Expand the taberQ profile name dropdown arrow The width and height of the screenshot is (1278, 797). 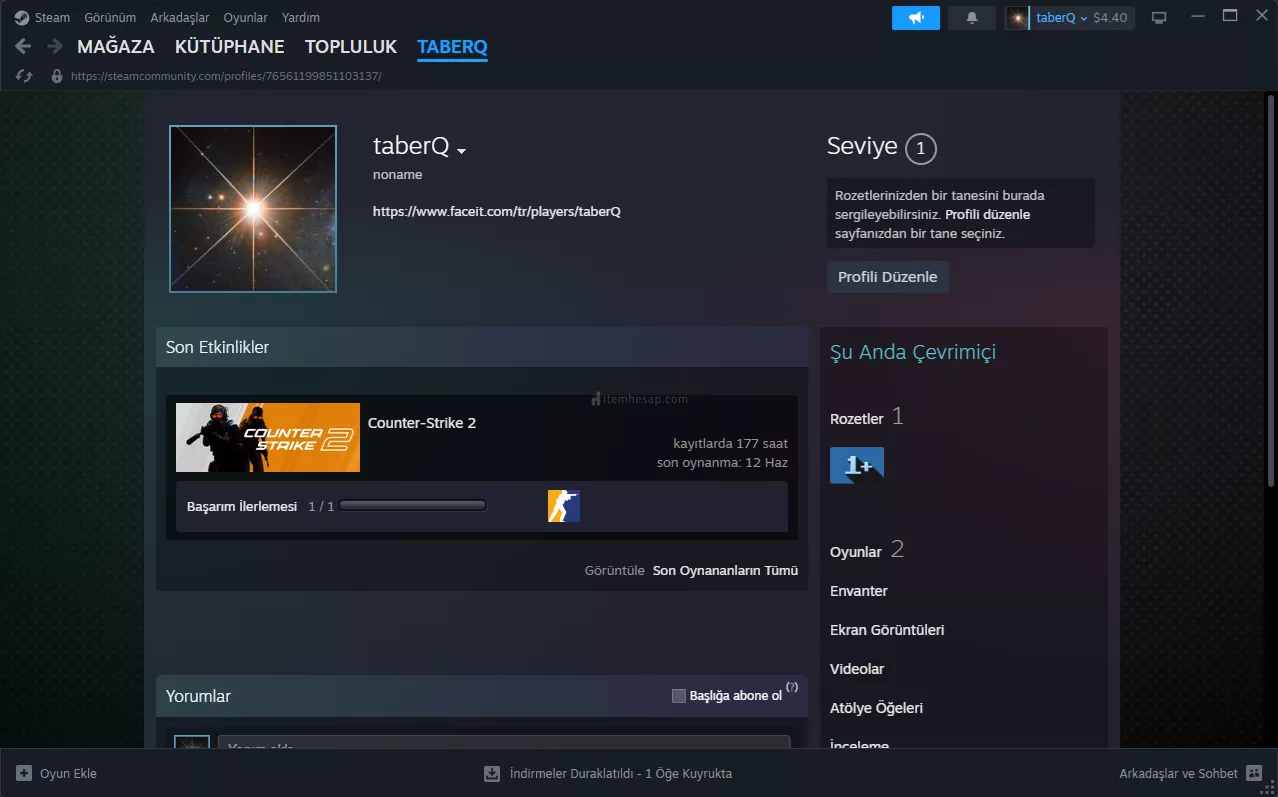point(461,151)
